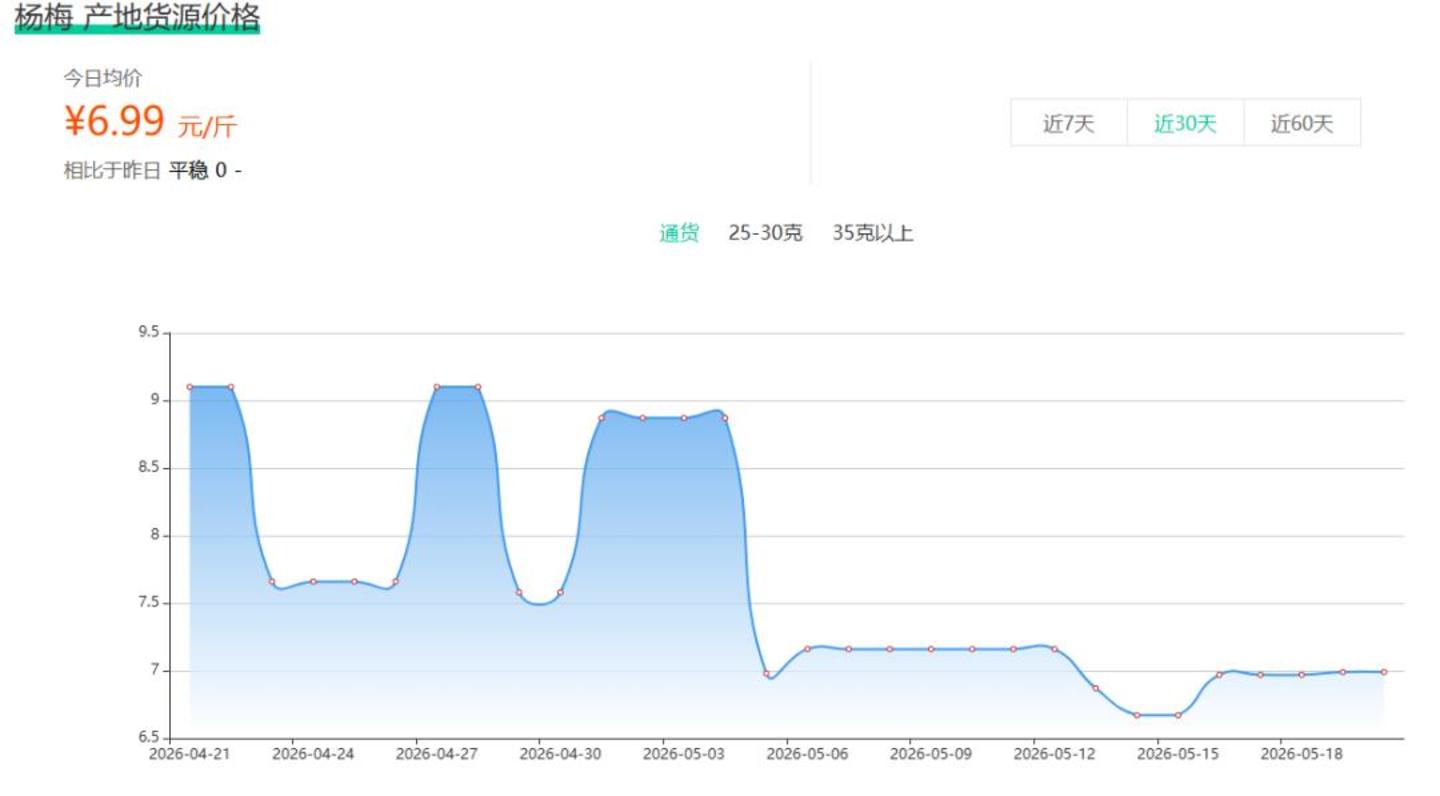Click the data point at 2026-04-24
The width and height of the screenshot is (1440, 796).
click(x=313, y=581)
